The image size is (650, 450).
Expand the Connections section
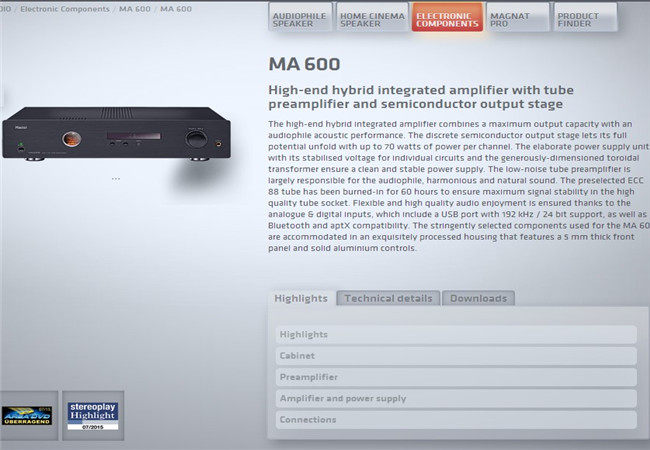pyautogui.click(x=456, y=420)
